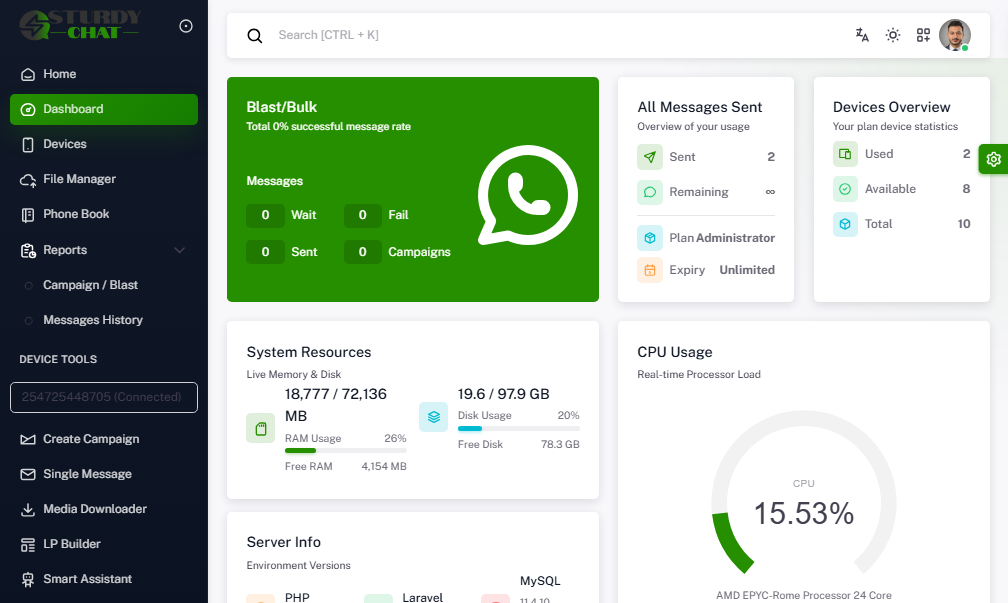The width and height of the screenshot is (1008, 603).
Task: Open Devices menu item
Action: pos(64,144)
